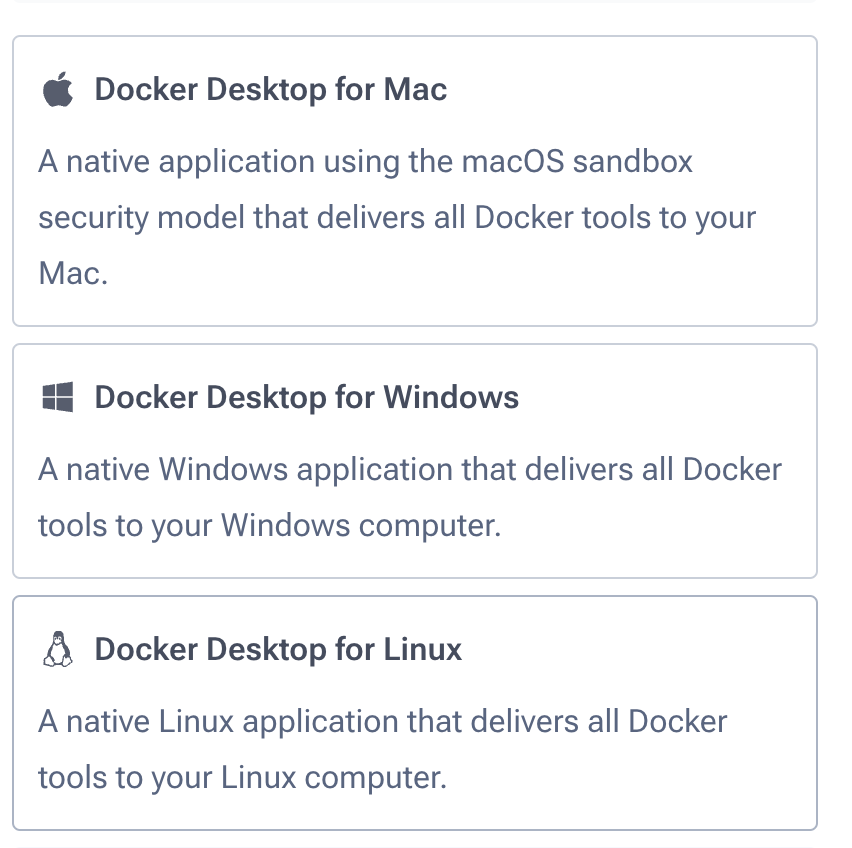
Task: Open the Docker Desktop for Linux heading
Action: [x=278, y=650]
